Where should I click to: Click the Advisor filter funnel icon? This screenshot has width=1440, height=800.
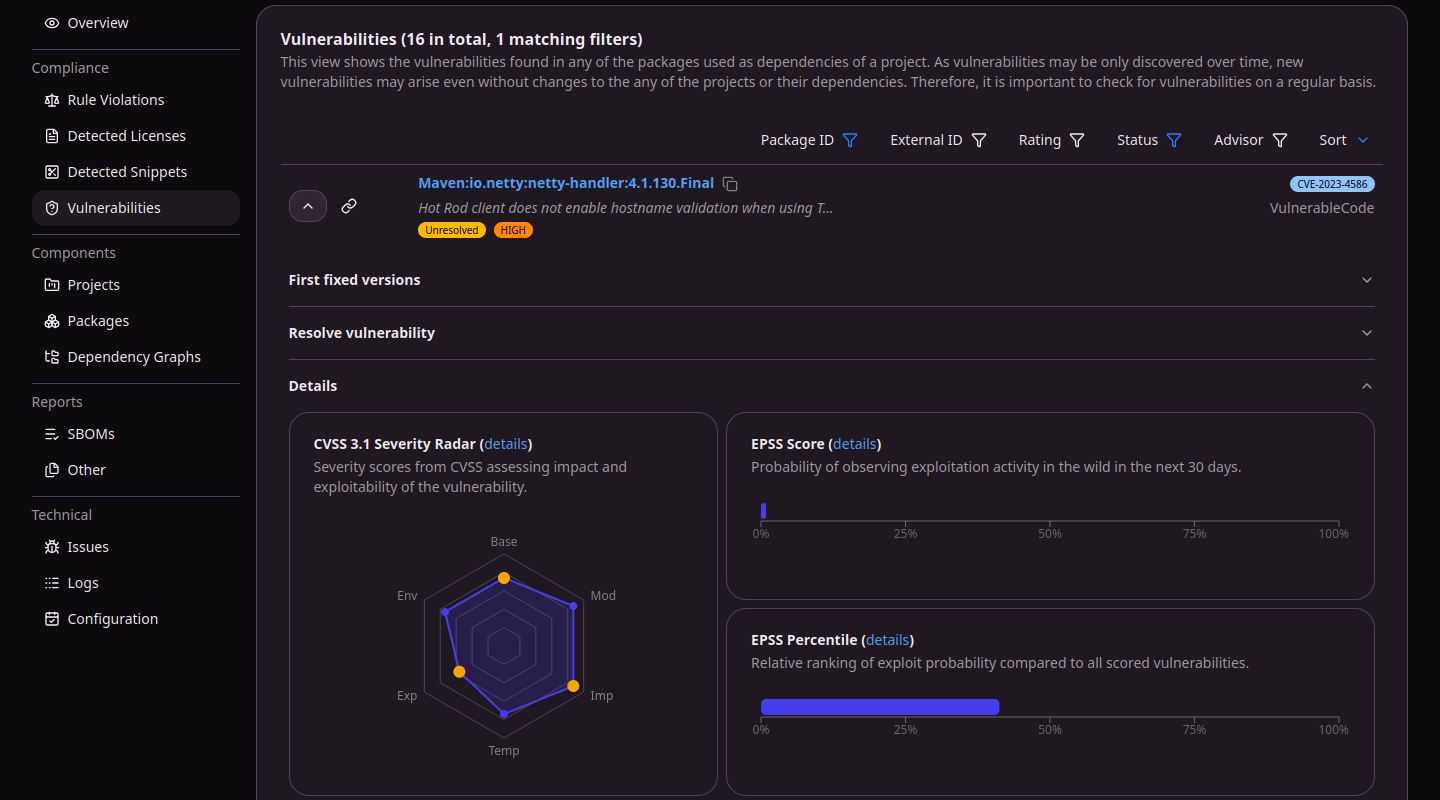1280,140
